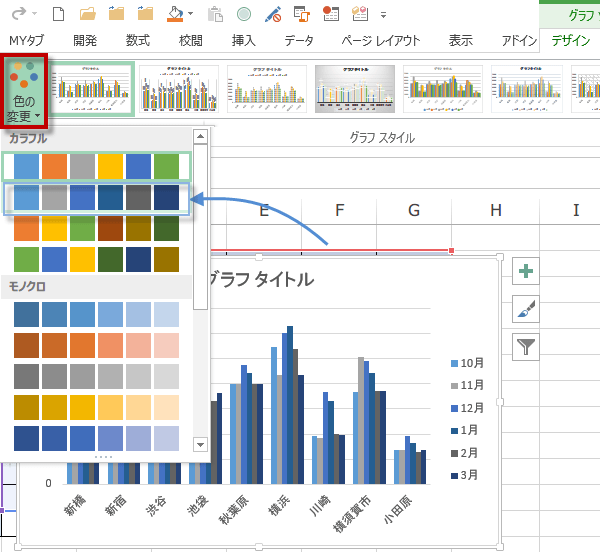Image resolution: width=600 pixels, height=552 pixels.
Task: Click the paste clipboard icon in toolbar
Action: tap(215, 15)
